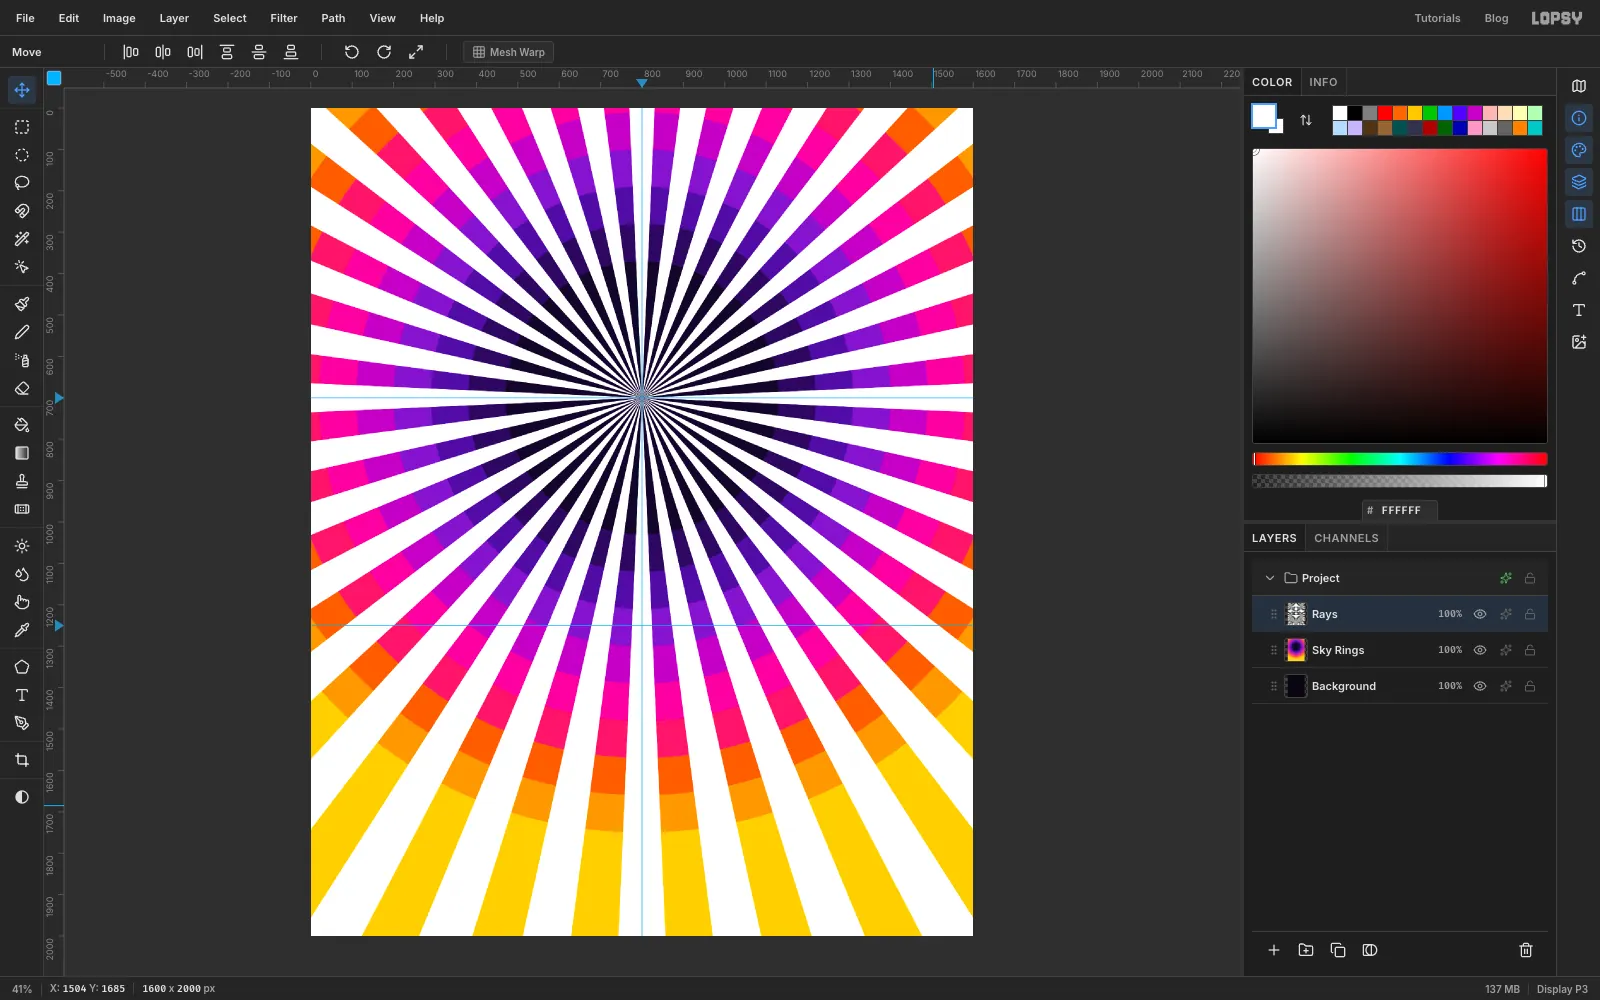Select the Eyedropper tool
Viewport: 1600px width, 1000px height.
coord(22,630)
